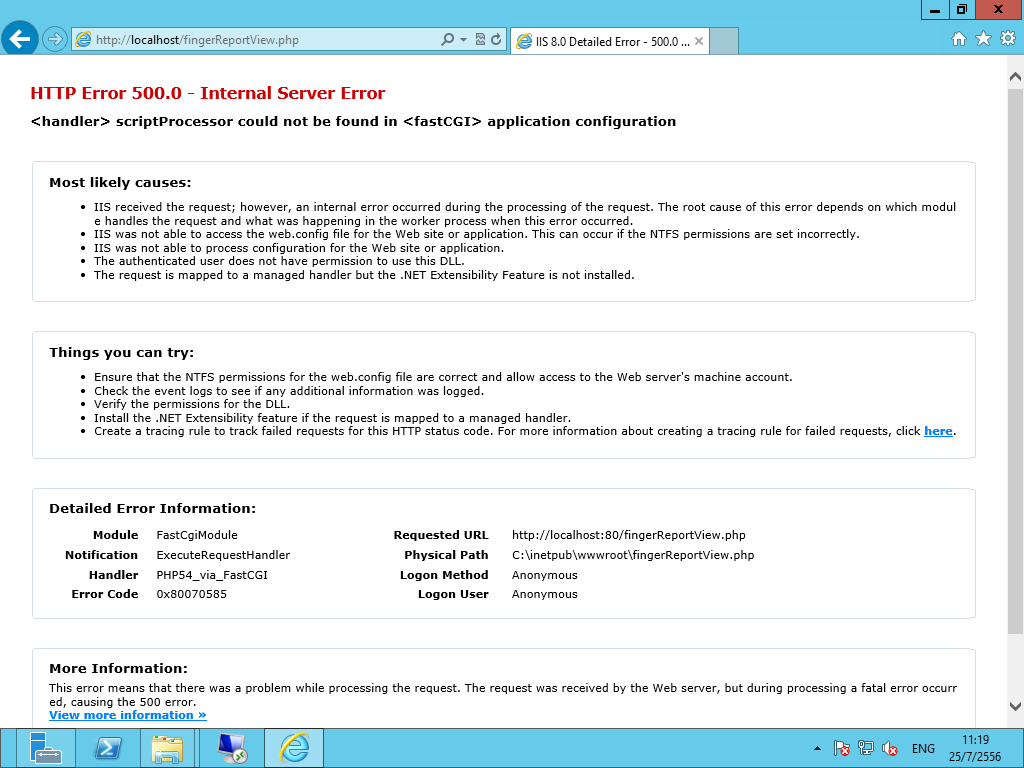Click the FastCgiModule module value
1024x768 pixels.
[197, 536]
